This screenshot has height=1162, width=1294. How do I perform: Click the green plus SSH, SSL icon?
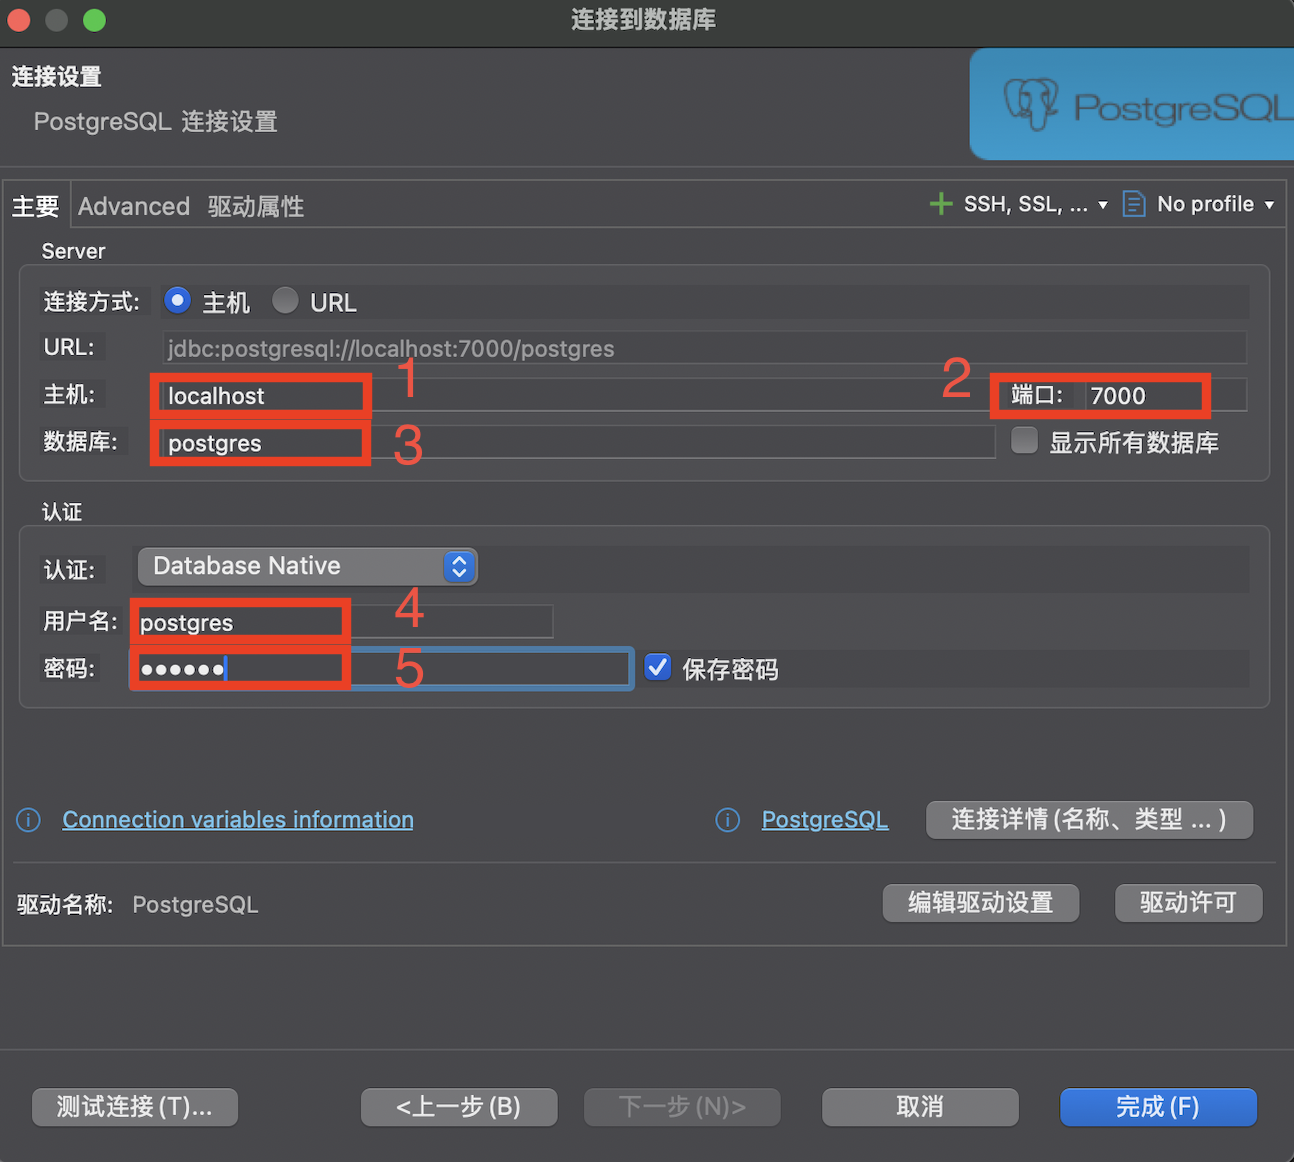tap(940, 204)
